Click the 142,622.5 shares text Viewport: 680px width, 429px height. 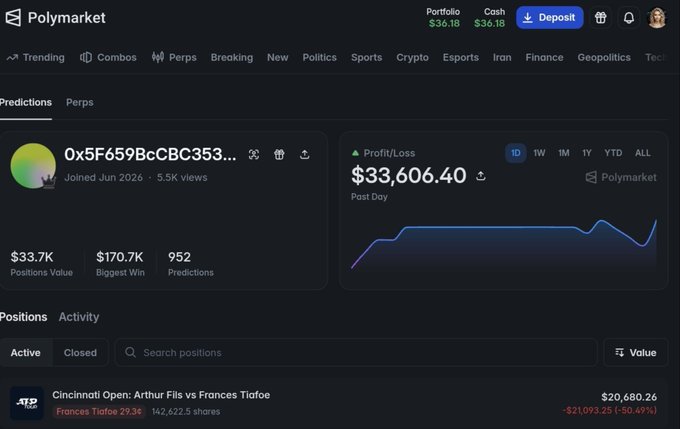pos(186,412)
